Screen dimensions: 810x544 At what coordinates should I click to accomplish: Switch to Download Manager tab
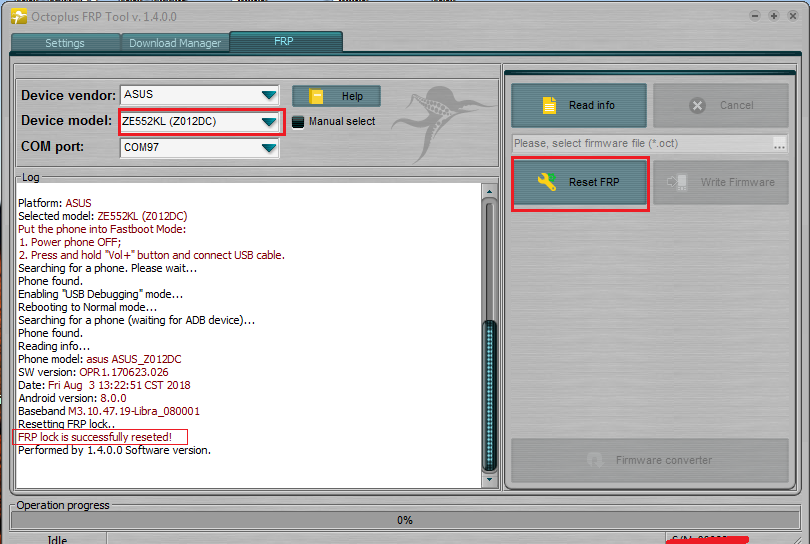click(x=175, y=43)
